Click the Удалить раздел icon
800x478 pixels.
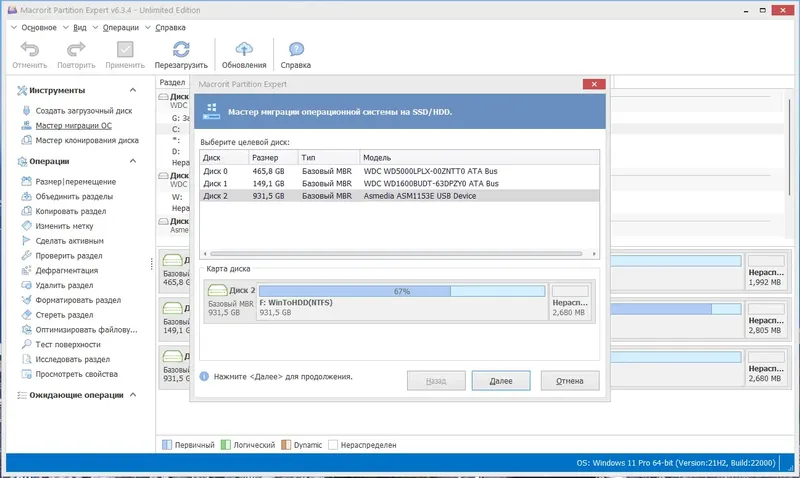[x=26, y=285]
